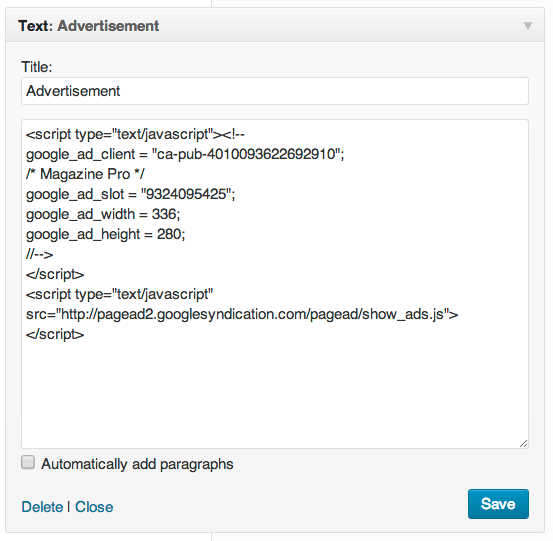
Task: Enable the 'Automatically add paragraphs' checkbox
Action: pyautogui.click(x=28, y=462)
